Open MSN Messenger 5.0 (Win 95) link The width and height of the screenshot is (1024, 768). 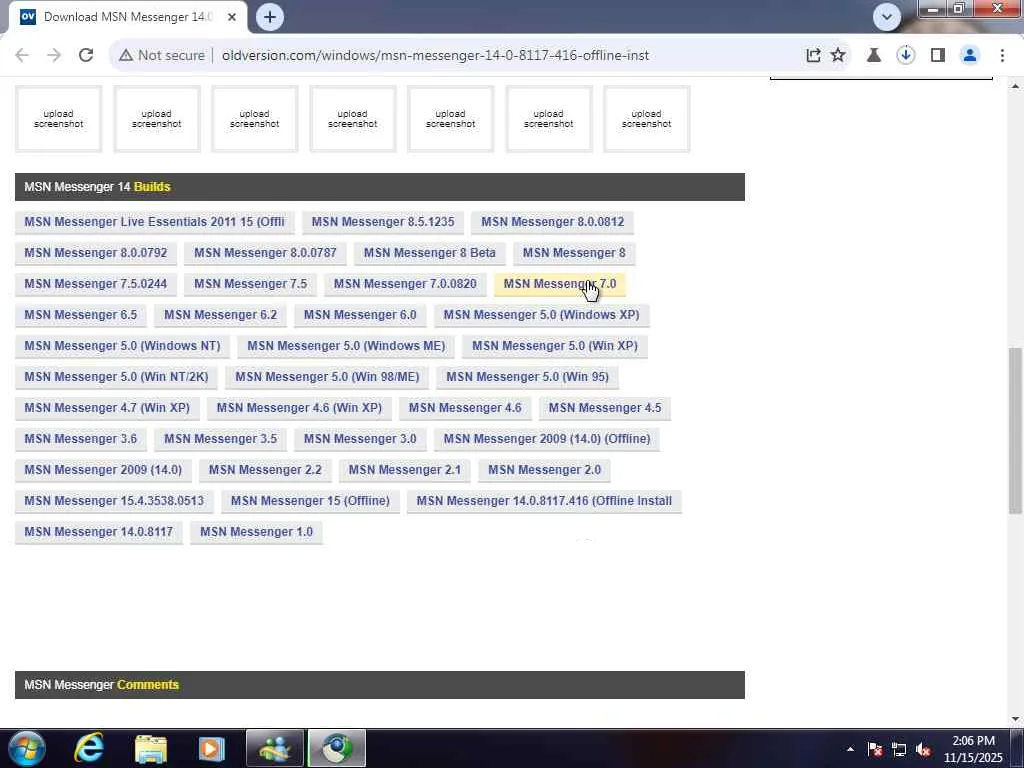coord(527,377)
